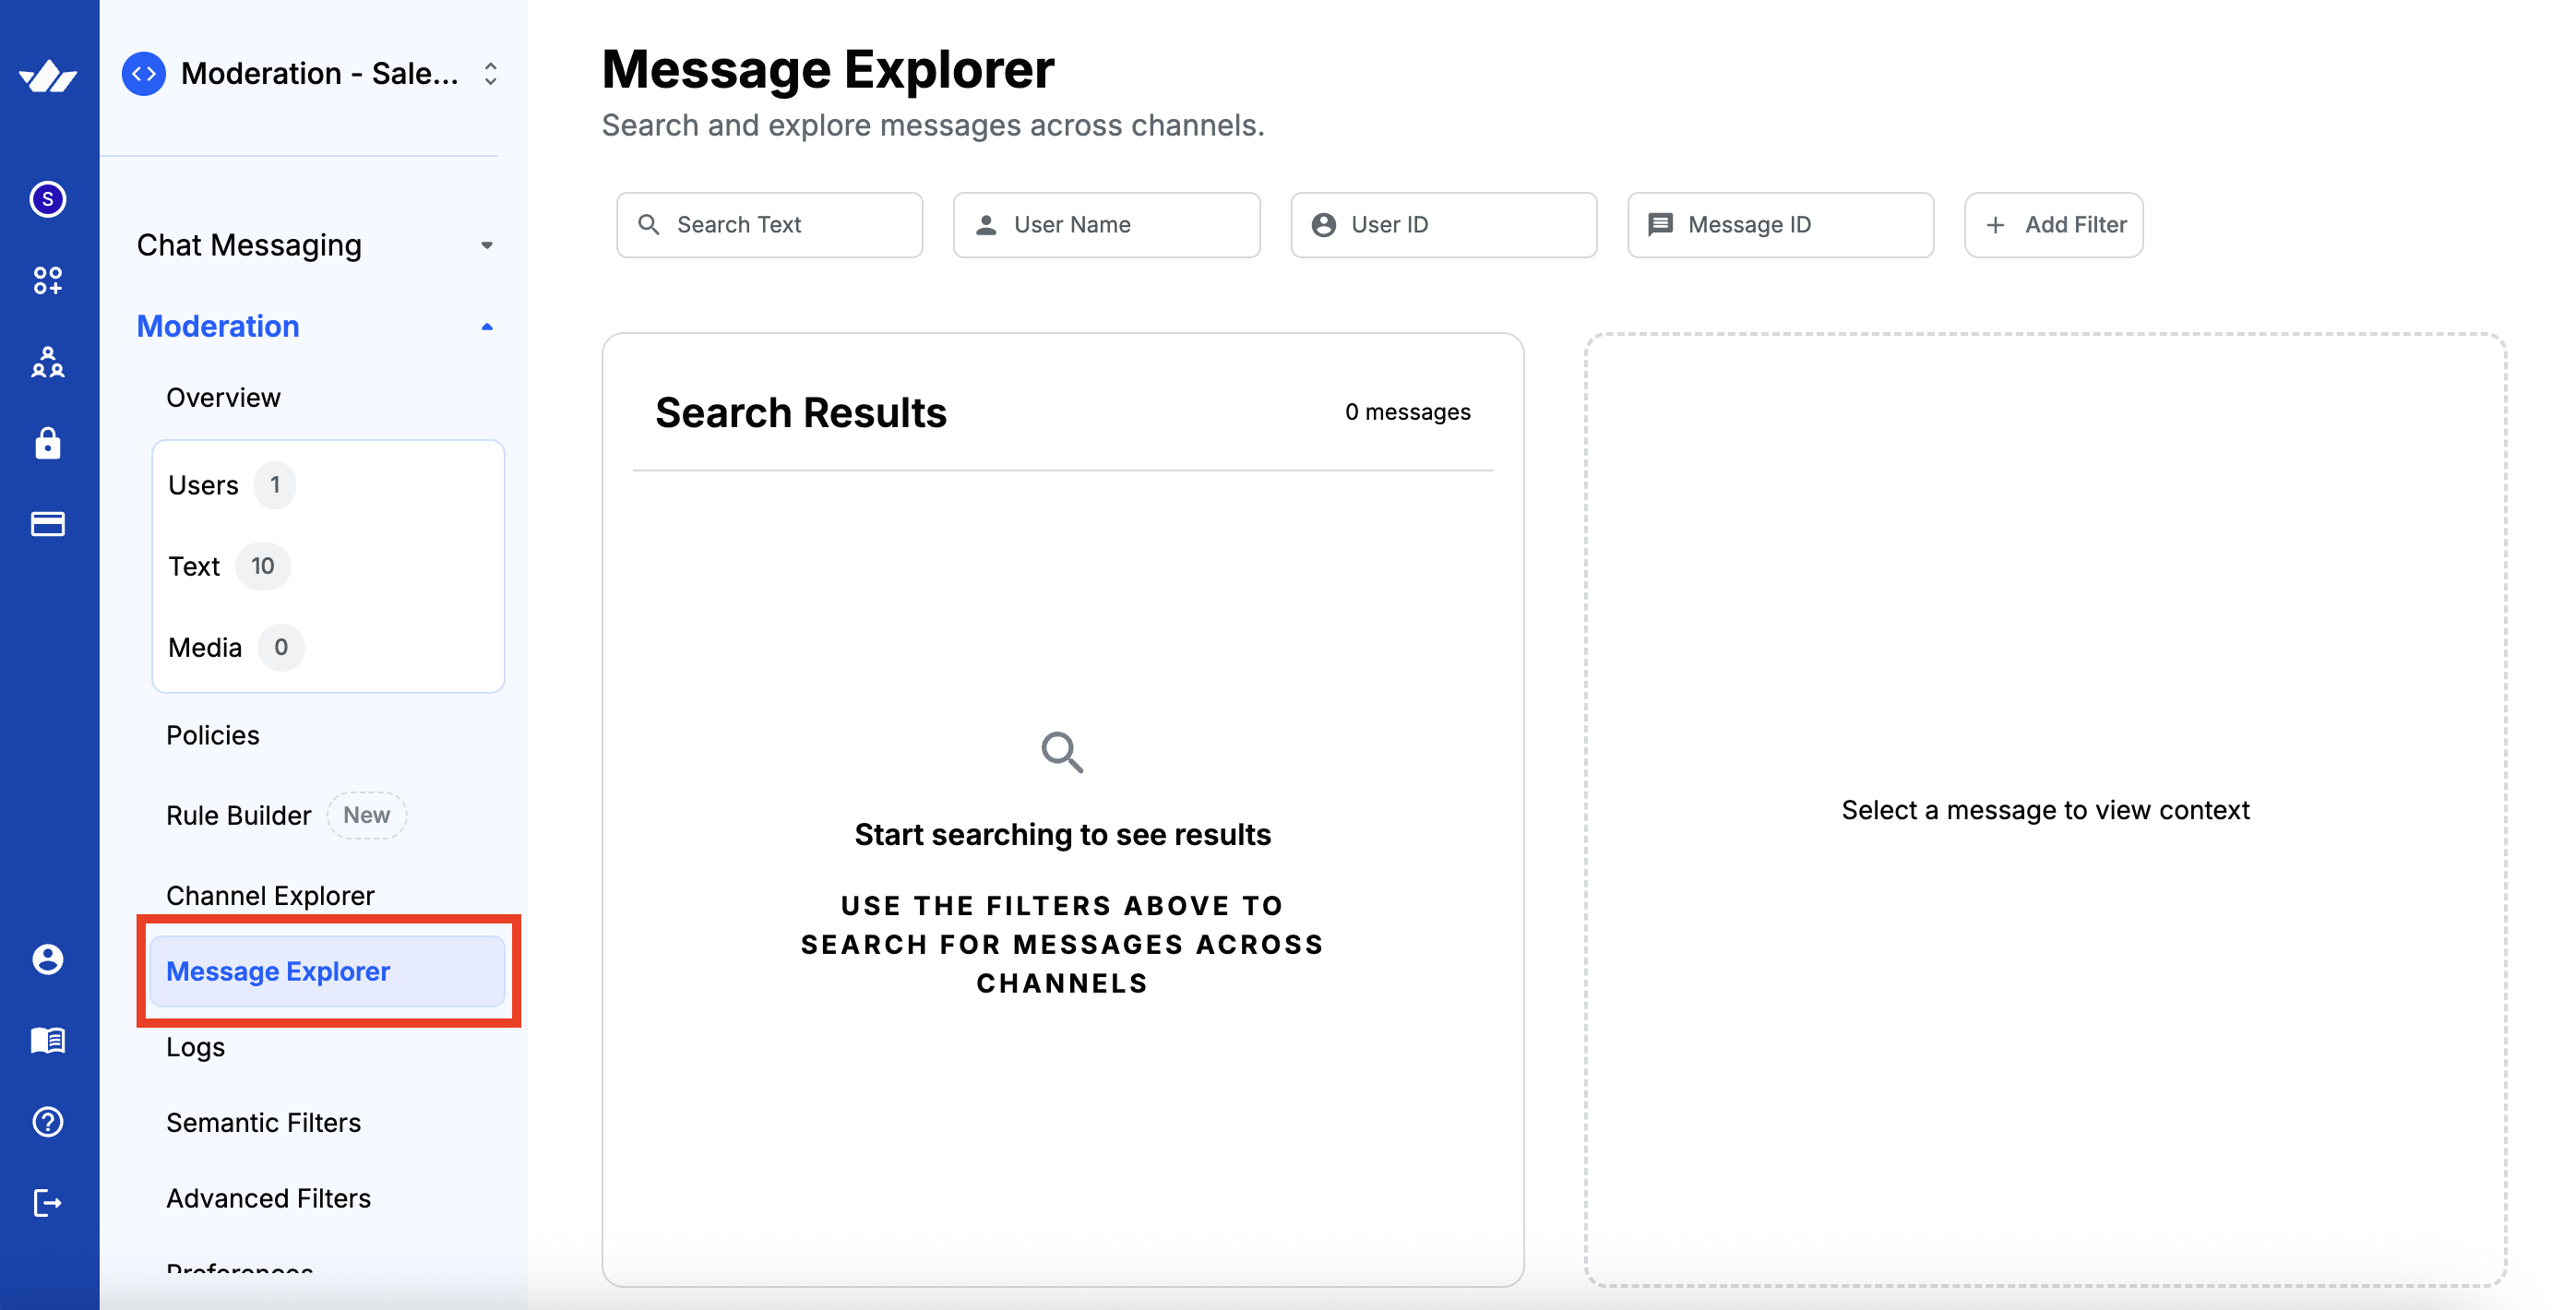Image resolution: width=2576 pixels, height=1310 pixels.
Task: Open the Semantic Filters page
Action: click(x=264, y=1122)
